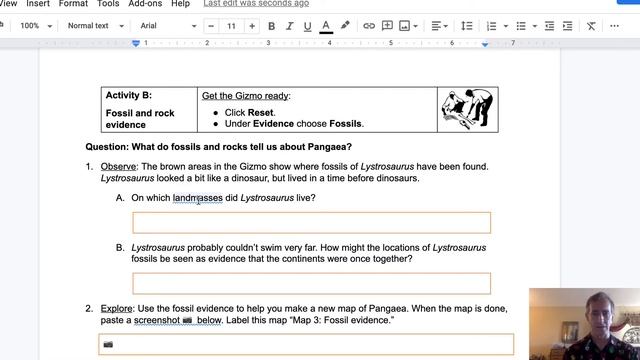Insert a link with chain icon
Image resolution: width=640 pixels, height=360 pixels.
(369, 26)
